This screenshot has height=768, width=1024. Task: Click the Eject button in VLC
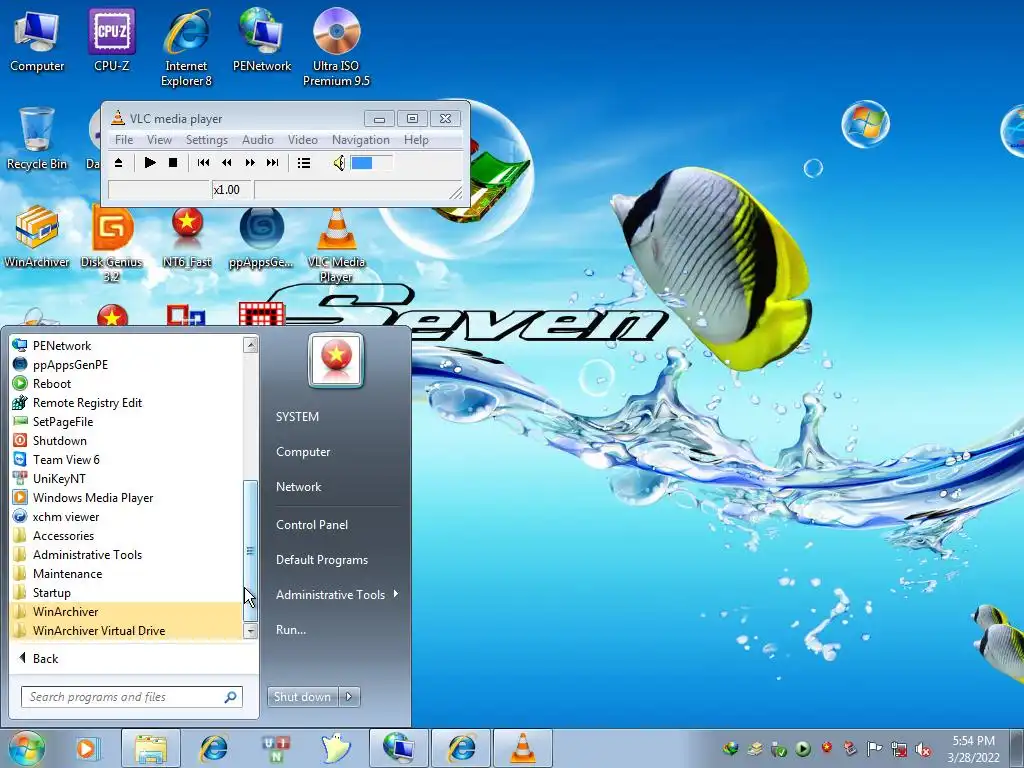118,163
